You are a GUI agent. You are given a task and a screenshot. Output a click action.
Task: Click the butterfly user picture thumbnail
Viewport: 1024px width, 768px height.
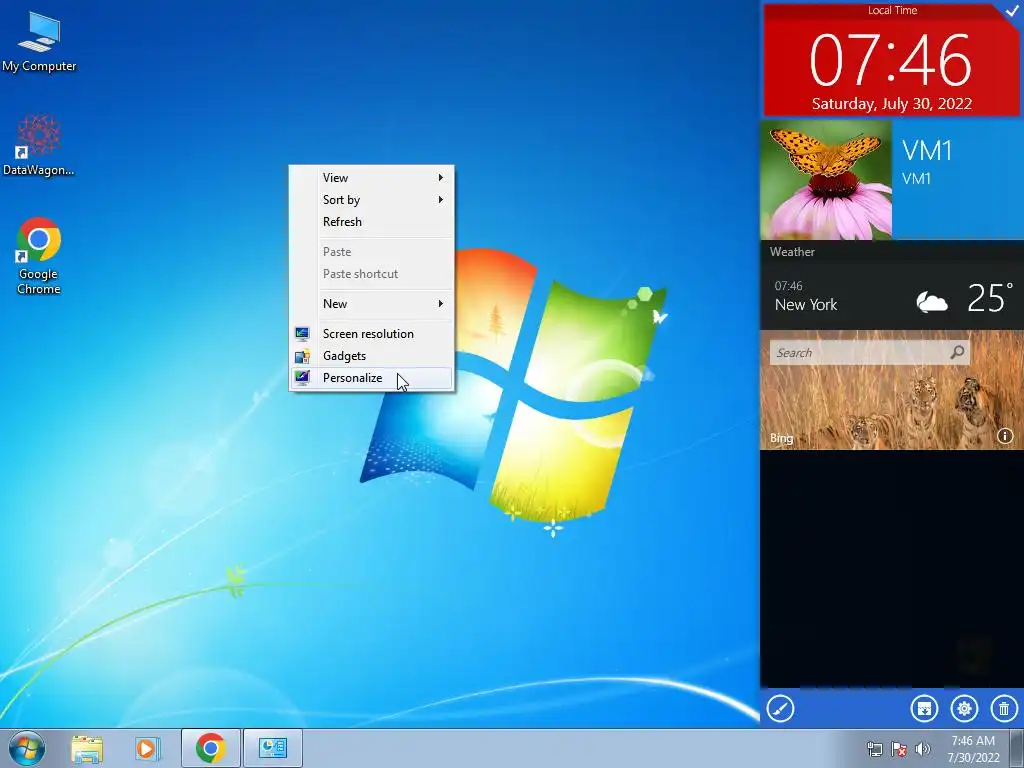coord(826,180)
